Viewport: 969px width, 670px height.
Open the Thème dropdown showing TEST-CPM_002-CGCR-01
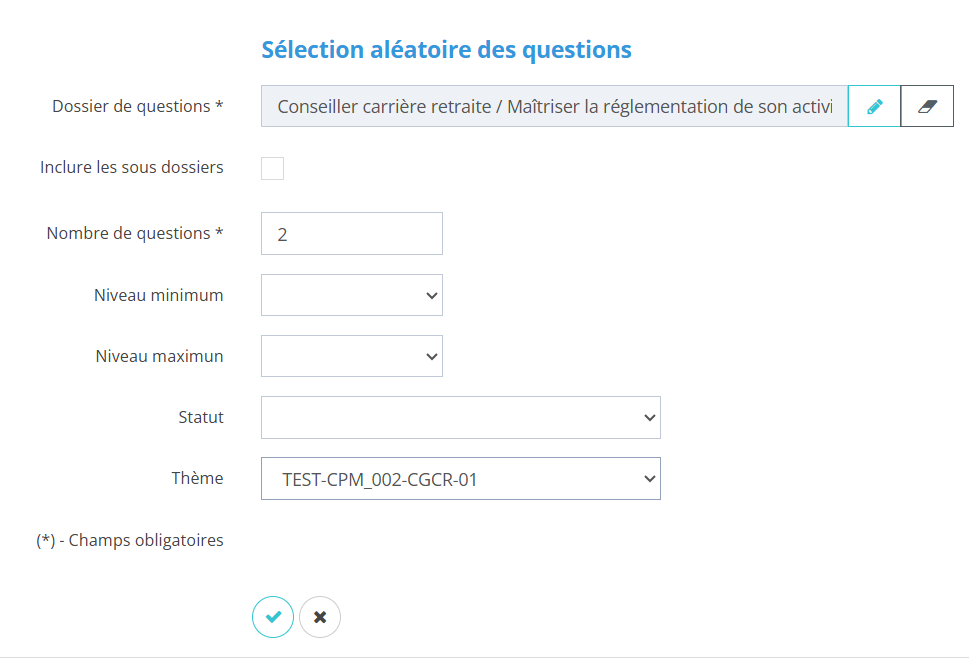pos(460,479)
